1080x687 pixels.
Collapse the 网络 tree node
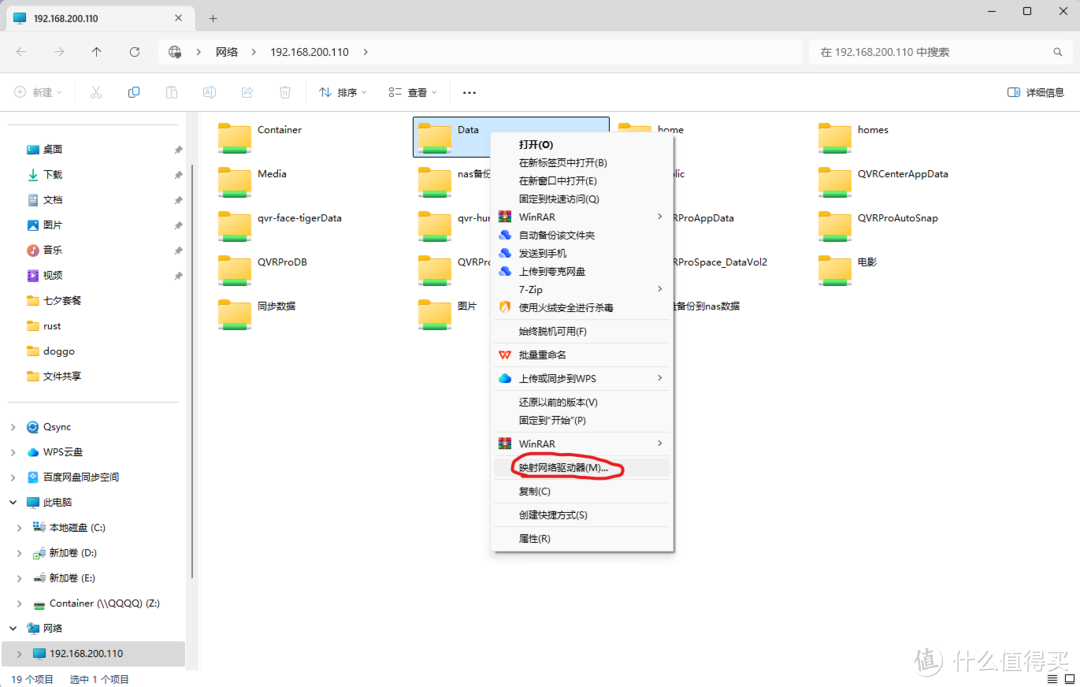click(x=13, y=628)
